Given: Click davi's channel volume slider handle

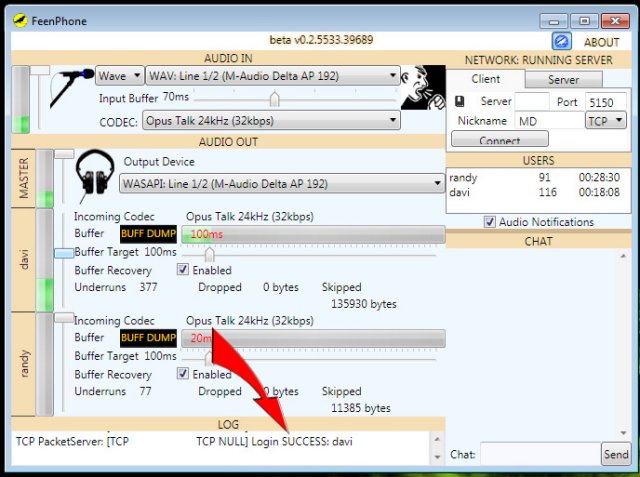Looking at the screenshot, I should pyautogui.click(x=64, y=253).
